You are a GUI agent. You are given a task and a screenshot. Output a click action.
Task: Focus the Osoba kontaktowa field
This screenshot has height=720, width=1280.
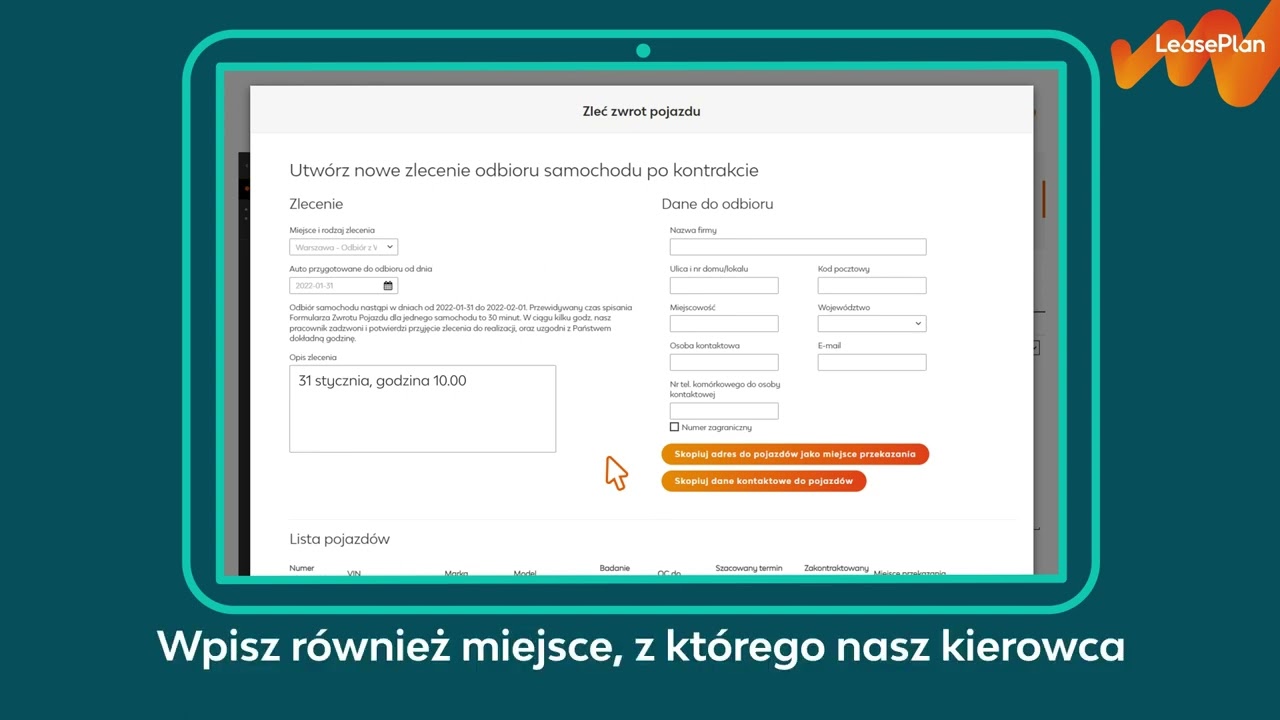[x=724, y=362]
